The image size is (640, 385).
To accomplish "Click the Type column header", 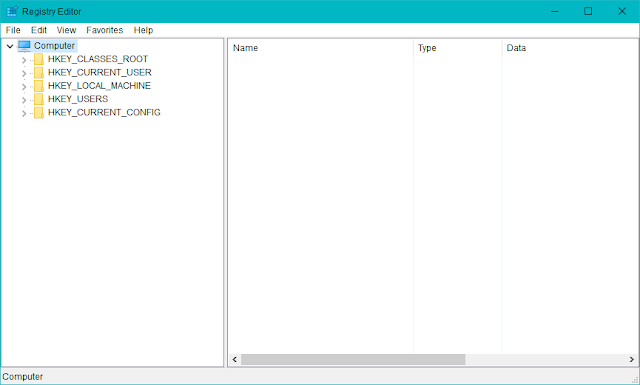I will click(x=458, y=48).
